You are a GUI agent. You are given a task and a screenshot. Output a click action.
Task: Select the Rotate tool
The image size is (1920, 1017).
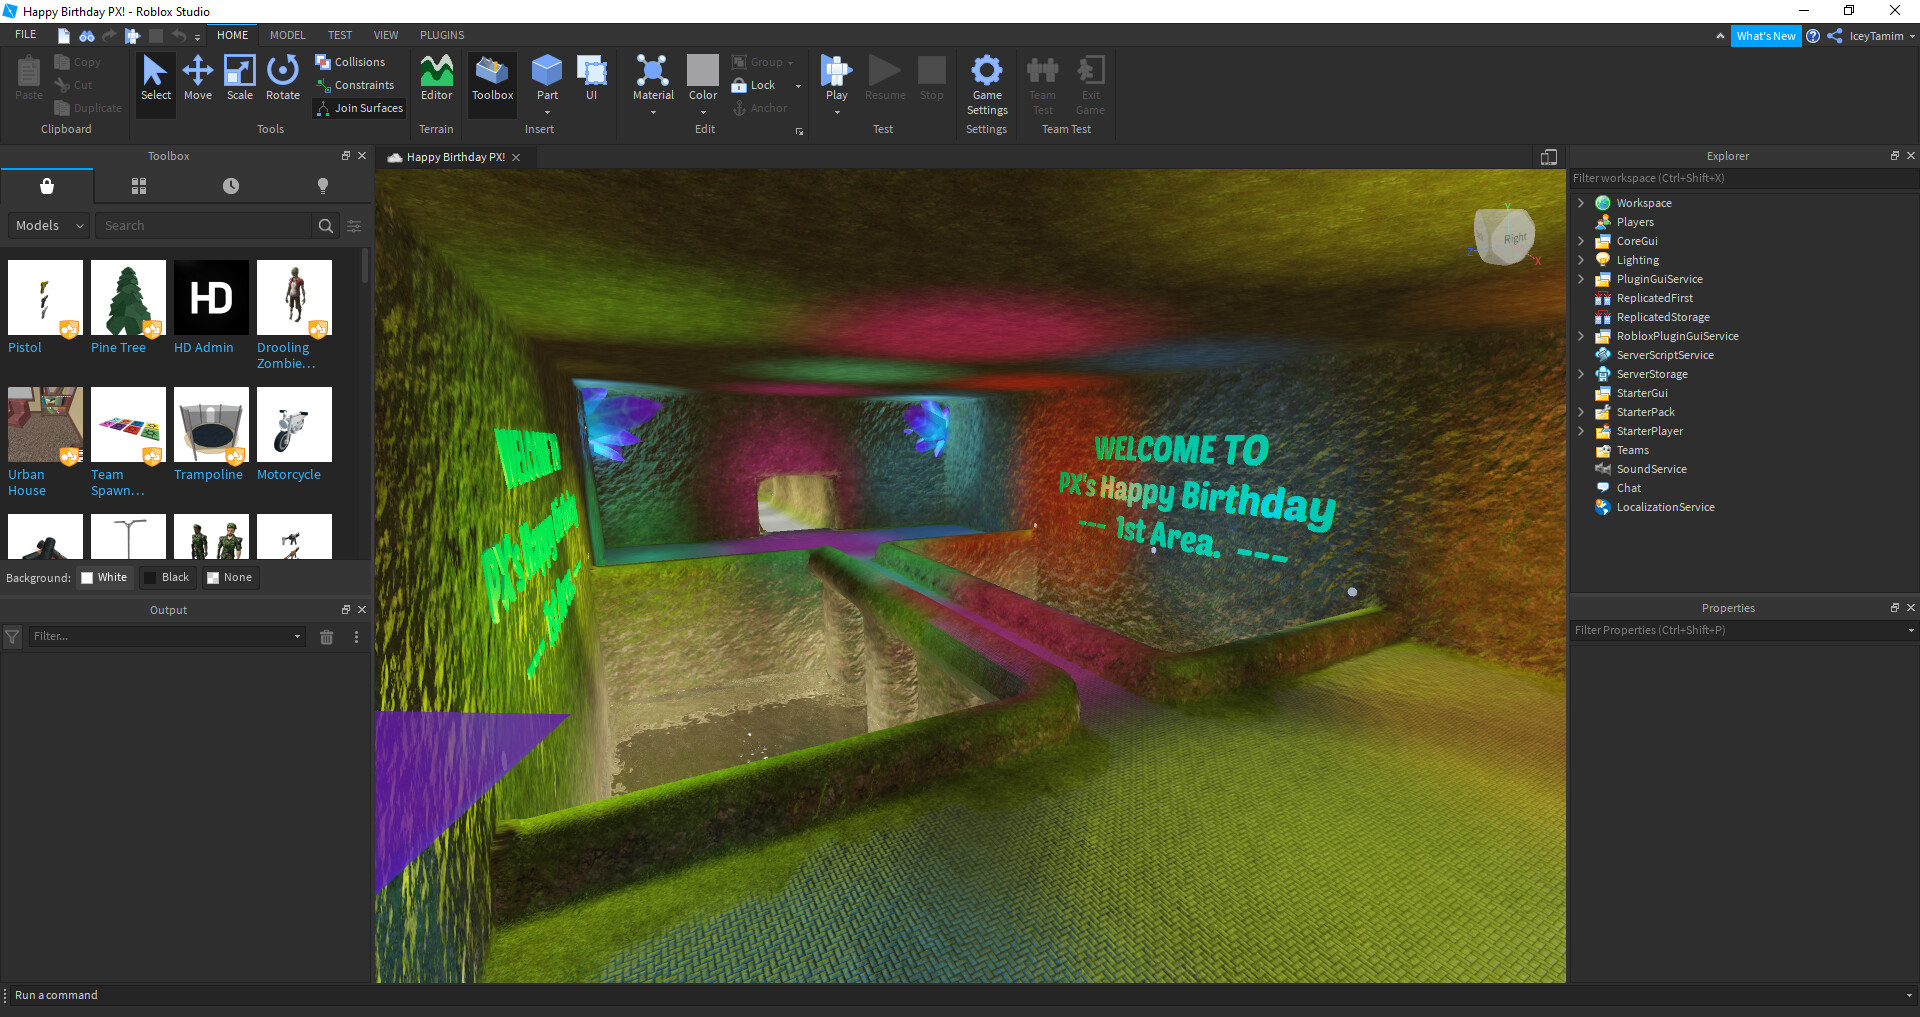pyautogui.click(x=283, y=80)
